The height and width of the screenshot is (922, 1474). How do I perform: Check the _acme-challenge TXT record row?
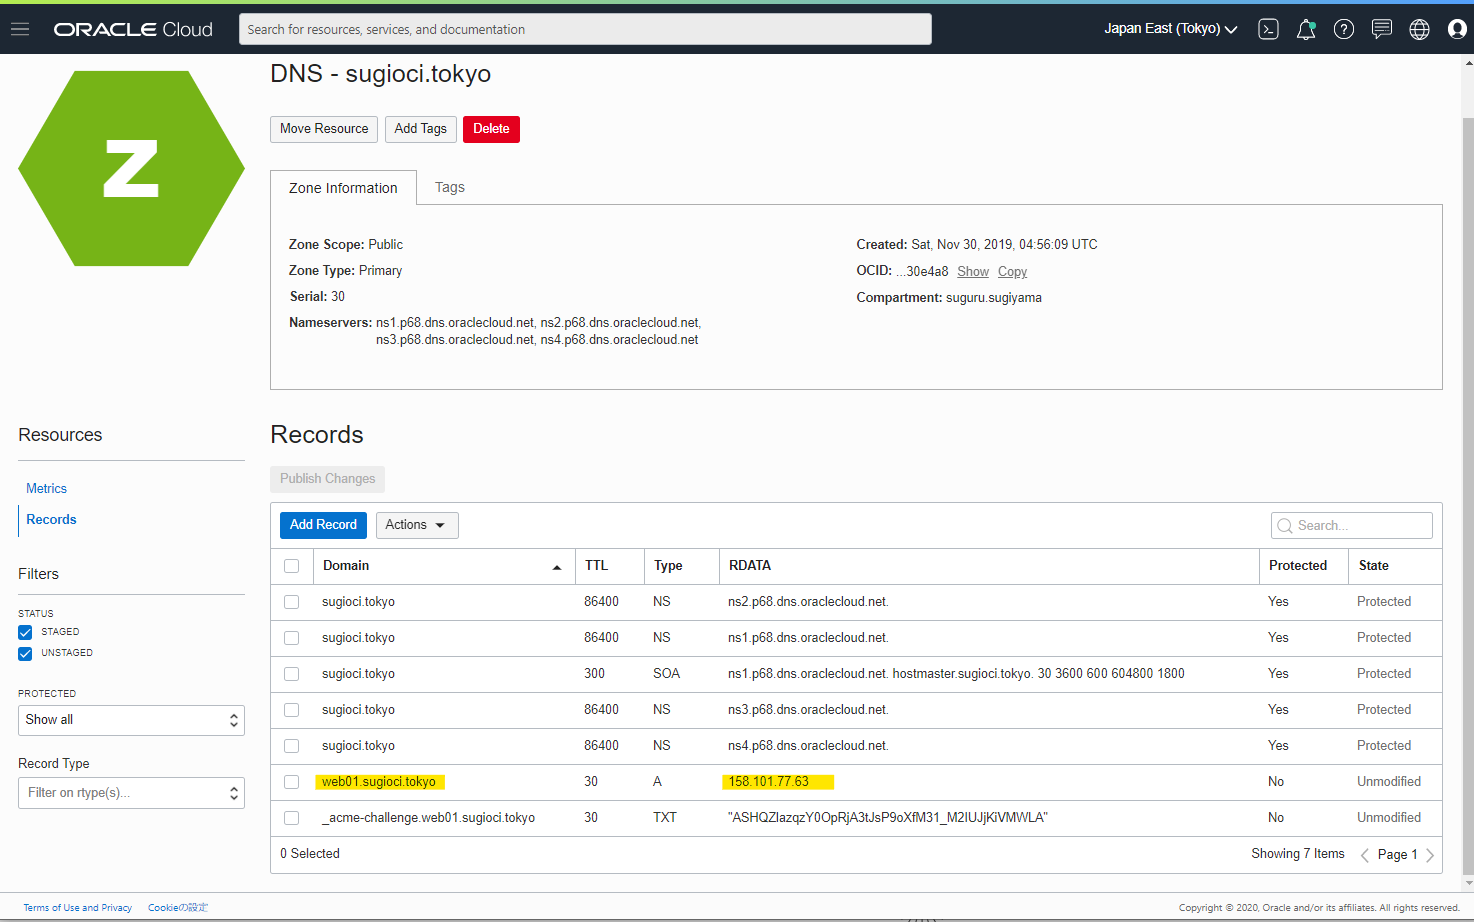coord(292,818)
